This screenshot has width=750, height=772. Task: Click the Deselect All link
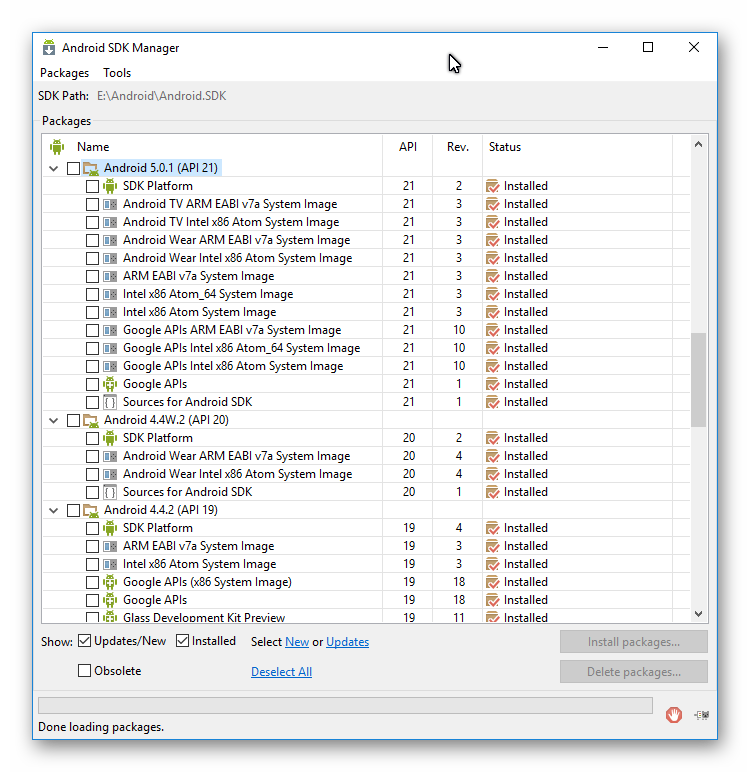(x=281, y=672)
